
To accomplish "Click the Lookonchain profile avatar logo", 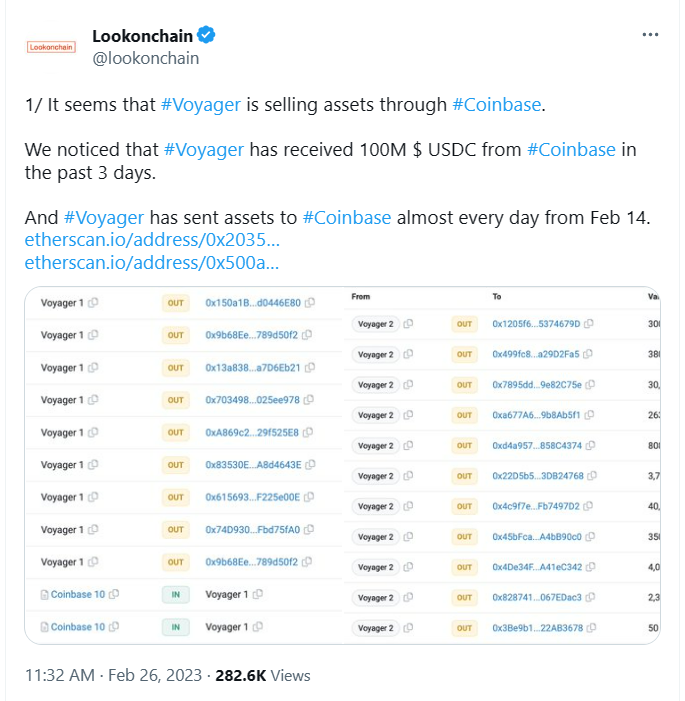I will pyautogui.click(x=51, y=47).
